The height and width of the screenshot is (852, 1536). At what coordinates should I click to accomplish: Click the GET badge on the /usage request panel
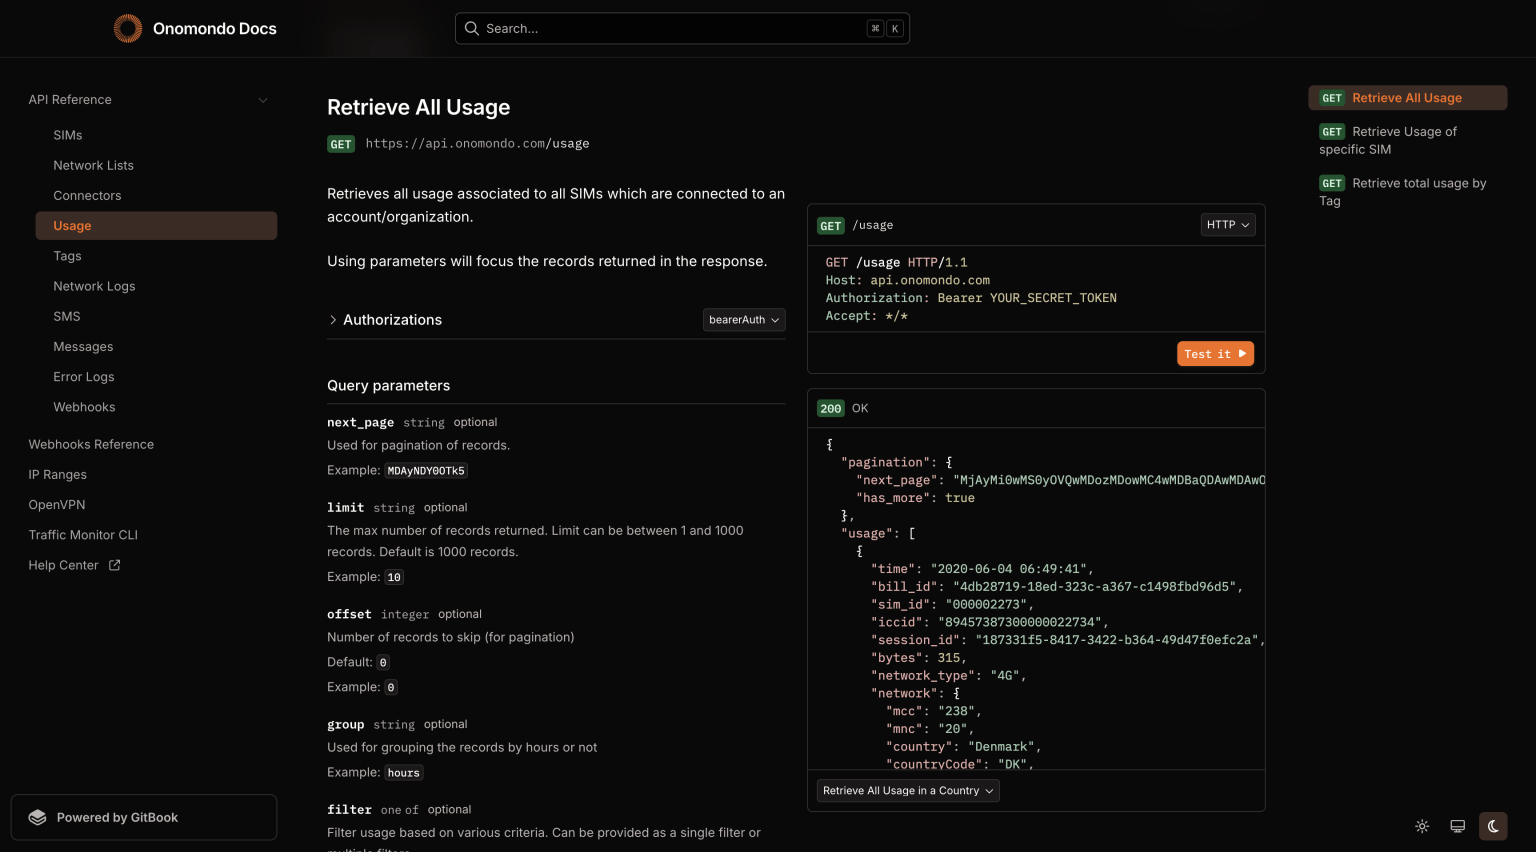(x=831, y=225)
